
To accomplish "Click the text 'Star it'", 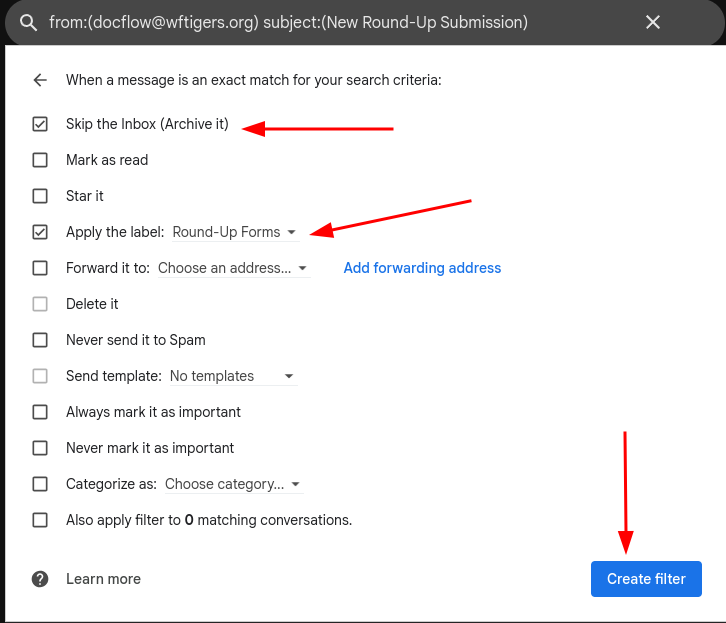I will 85,196.
